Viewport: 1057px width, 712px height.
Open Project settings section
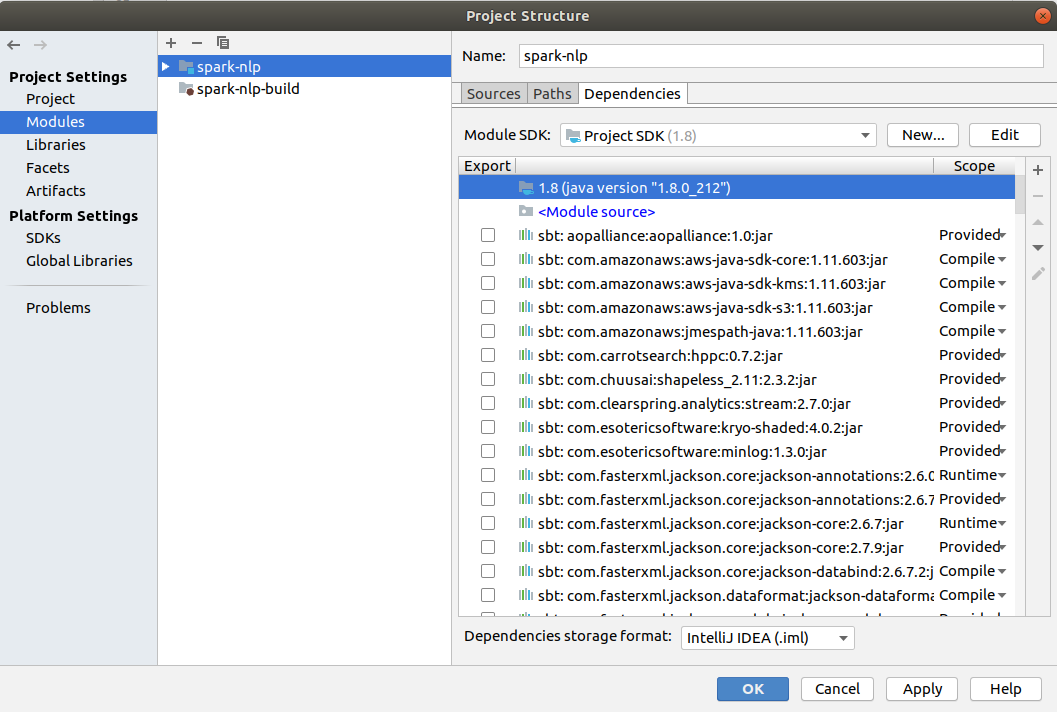tap(51, 99)
